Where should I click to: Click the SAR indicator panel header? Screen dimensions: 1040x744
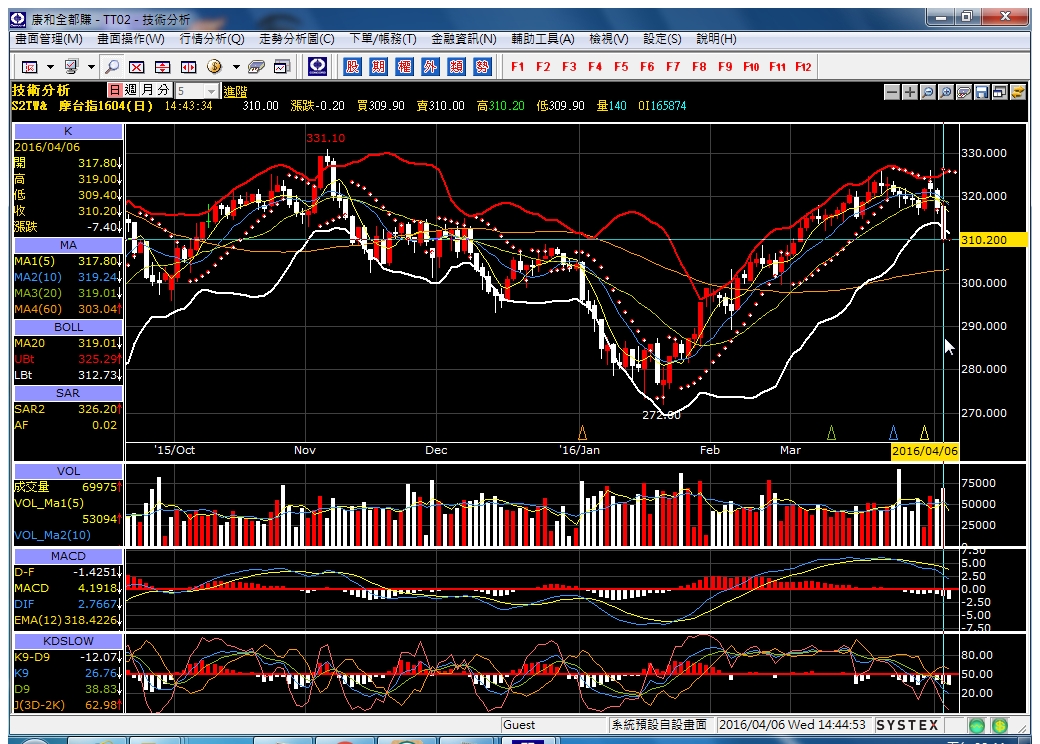click(x=68, y=393)
